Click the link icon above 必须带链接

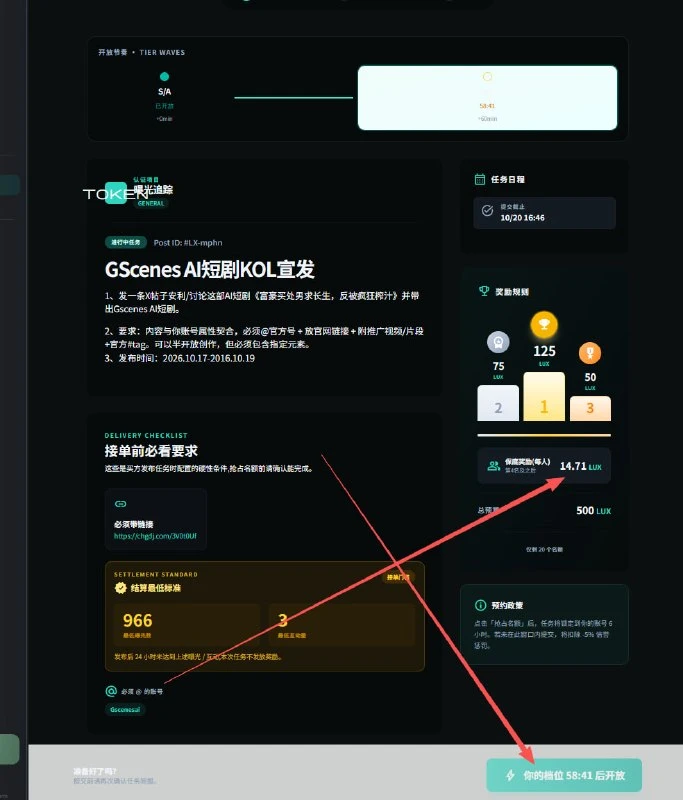(120, 504)
